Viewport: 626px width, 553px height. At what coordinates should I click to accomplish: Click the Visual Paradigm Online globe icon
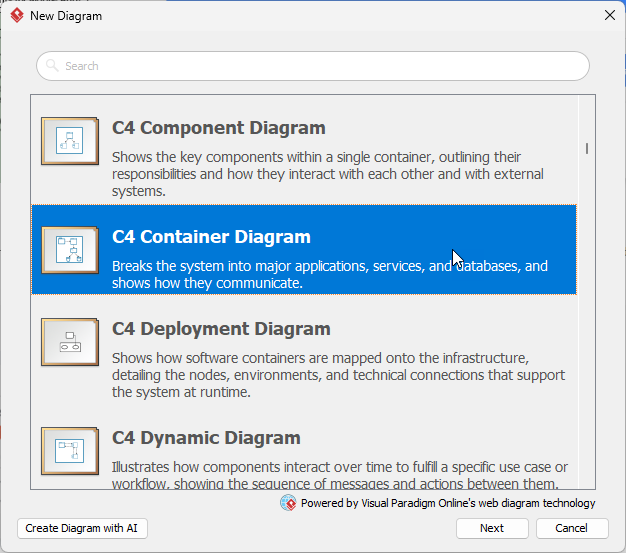[288, 503]
